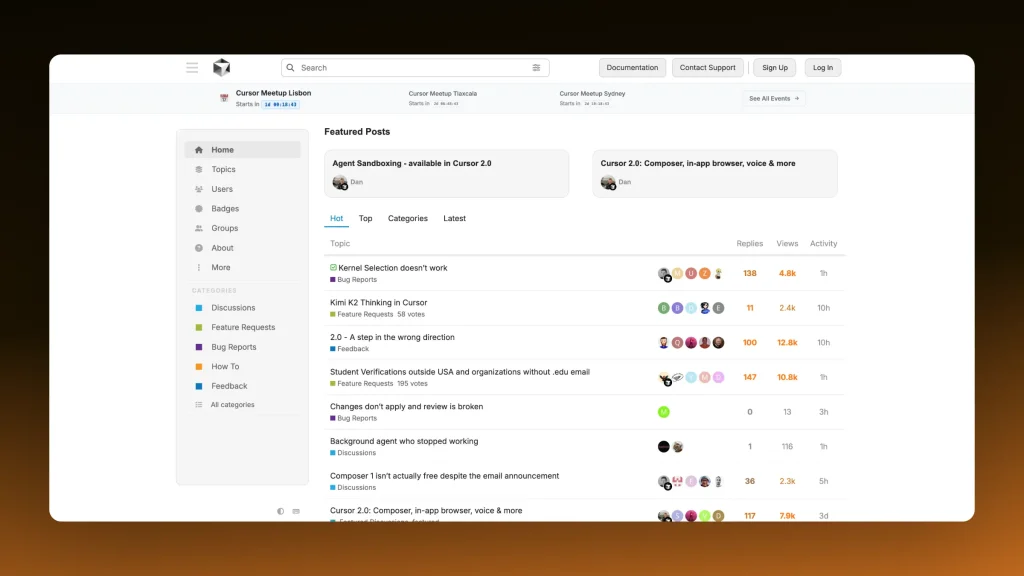Open the Student Verifications outside USA topic
This screenshot has width=1024, height=576.
460,372
